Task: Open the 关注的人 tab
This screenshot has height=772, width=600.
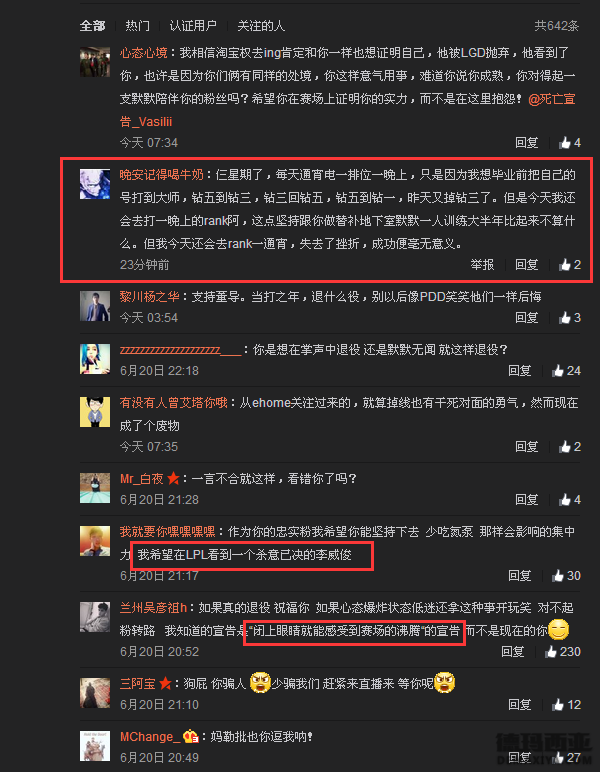Action: coord(261,26)
